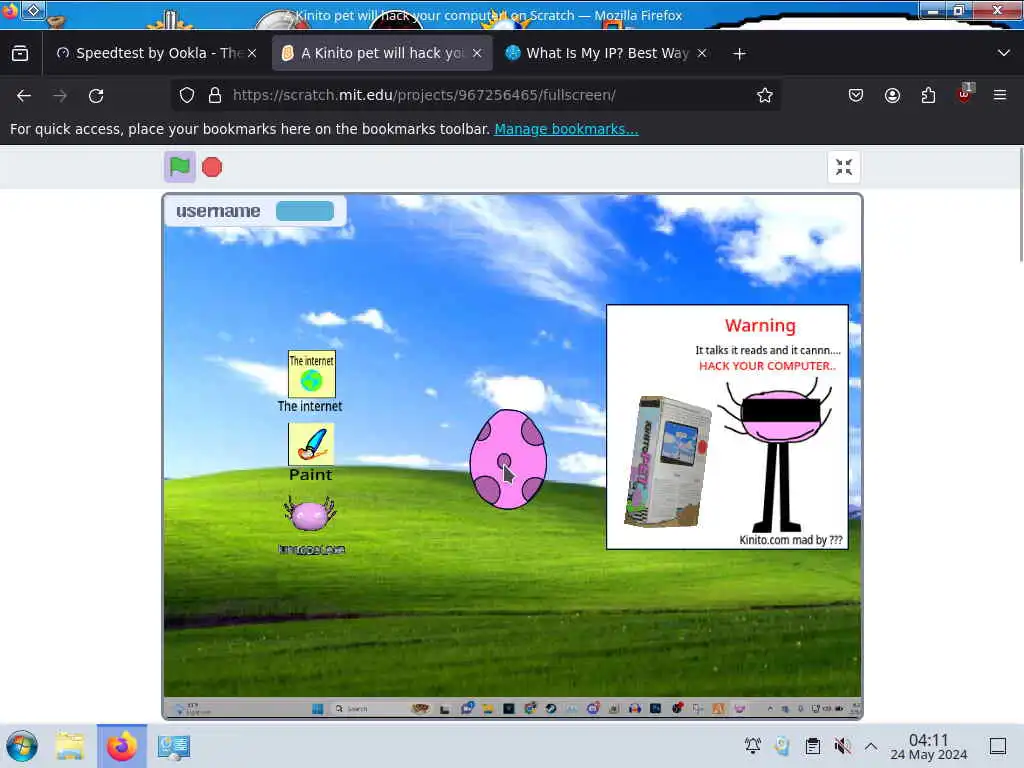Open Firefox account menu
Viewport: 1024px width, 768px height.
click(892, 96)
